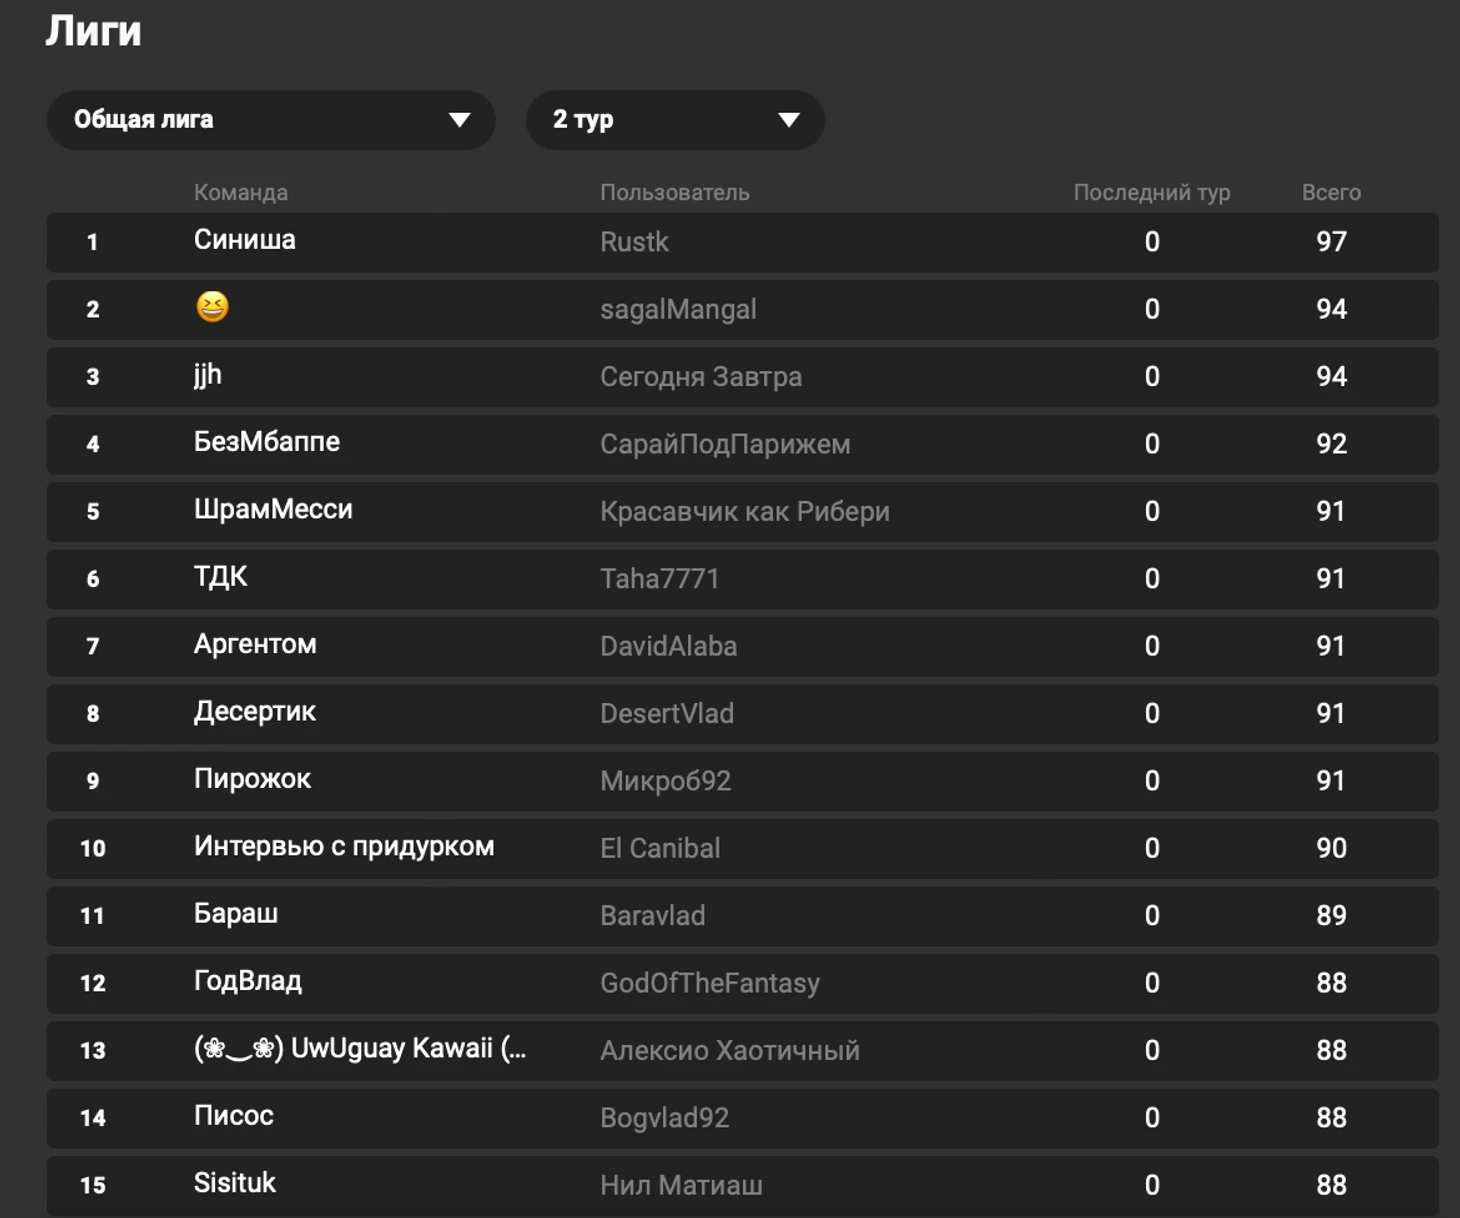1460x1218 pixels.
Task: Click the arrow in Общая лига selector
Action: point(459,120)
